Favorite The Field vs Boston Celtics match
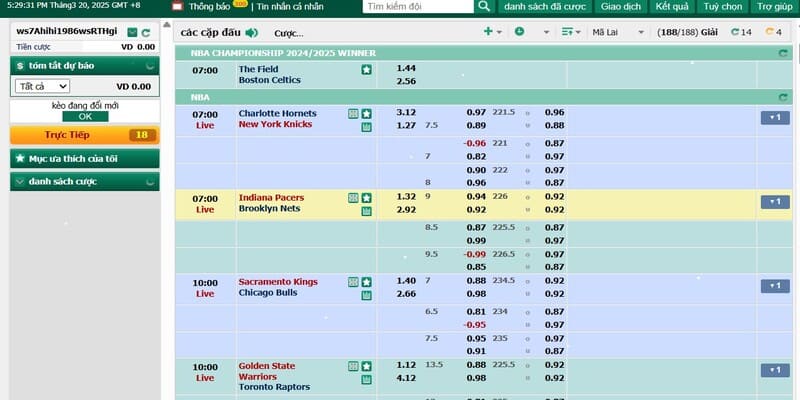800x400 pixels. click(x=366, y=70)
